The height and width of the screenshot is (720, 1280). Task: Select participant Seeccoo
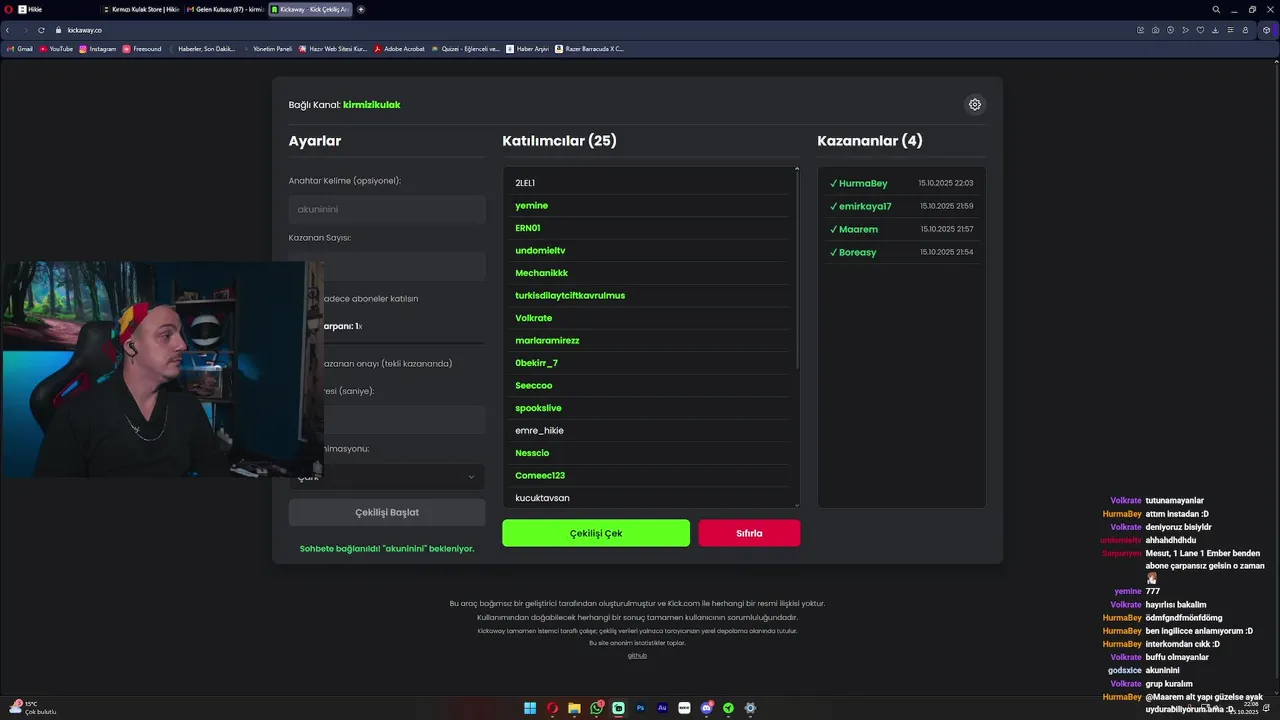[650, 385]
